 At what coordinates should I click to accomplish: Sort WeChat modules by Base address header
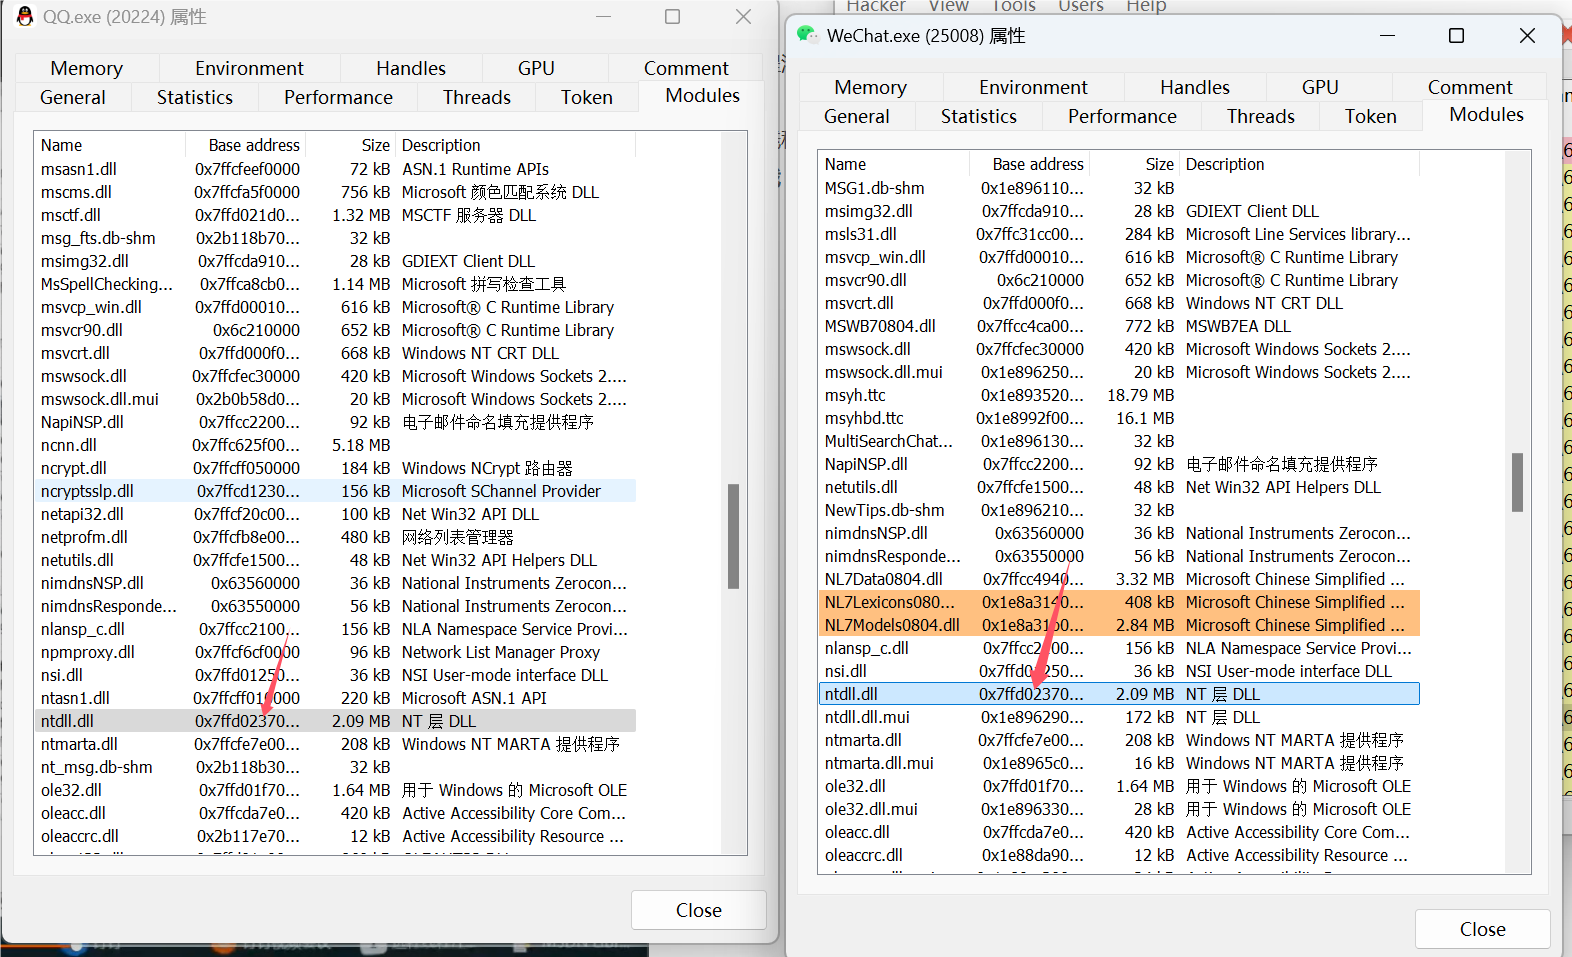tap(1030, 164)
